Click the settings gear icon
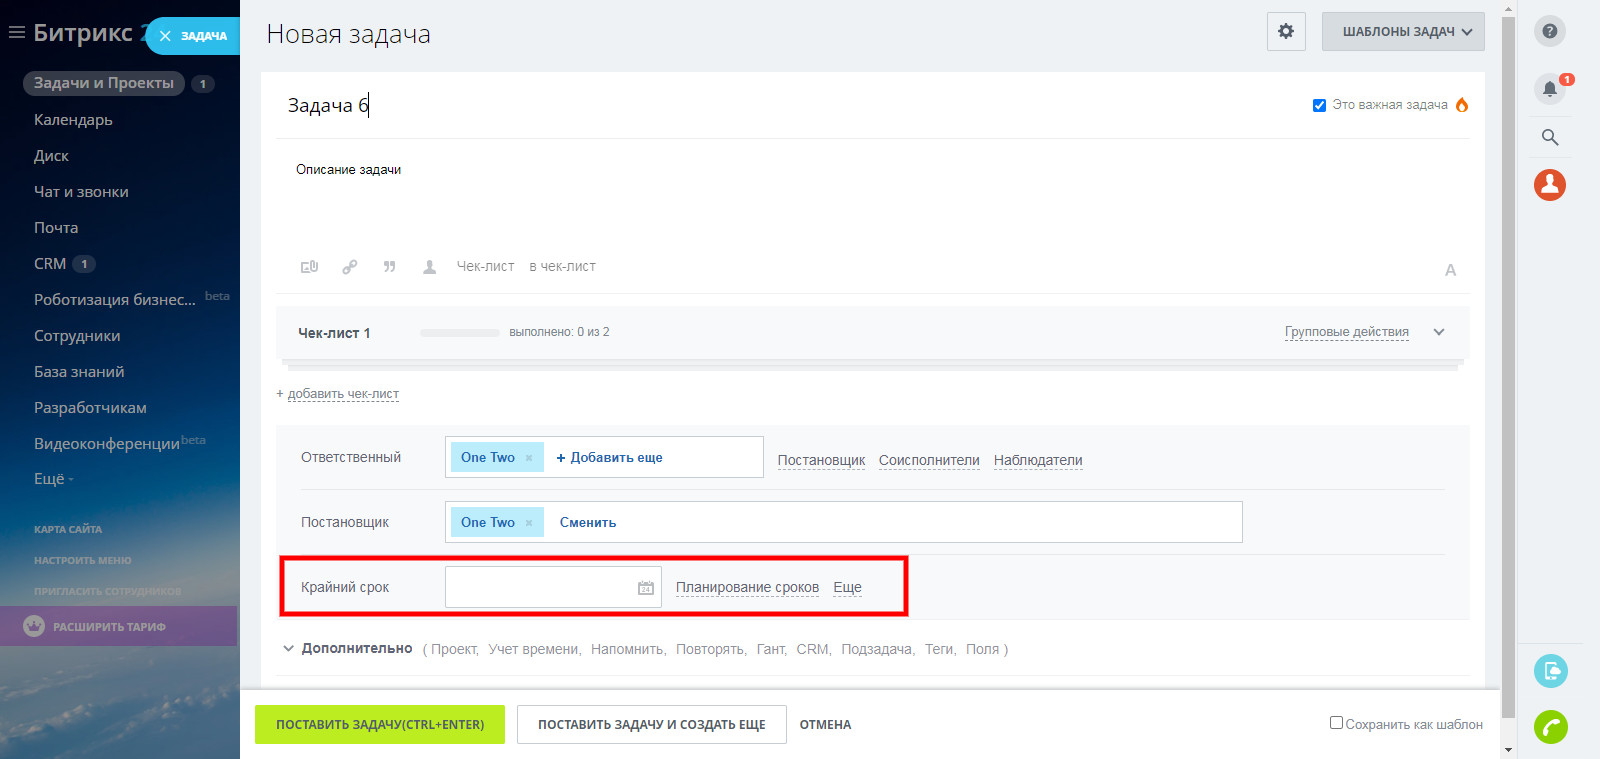Viewport: 1600px width, 759px height. click(x=1286, y=31)
